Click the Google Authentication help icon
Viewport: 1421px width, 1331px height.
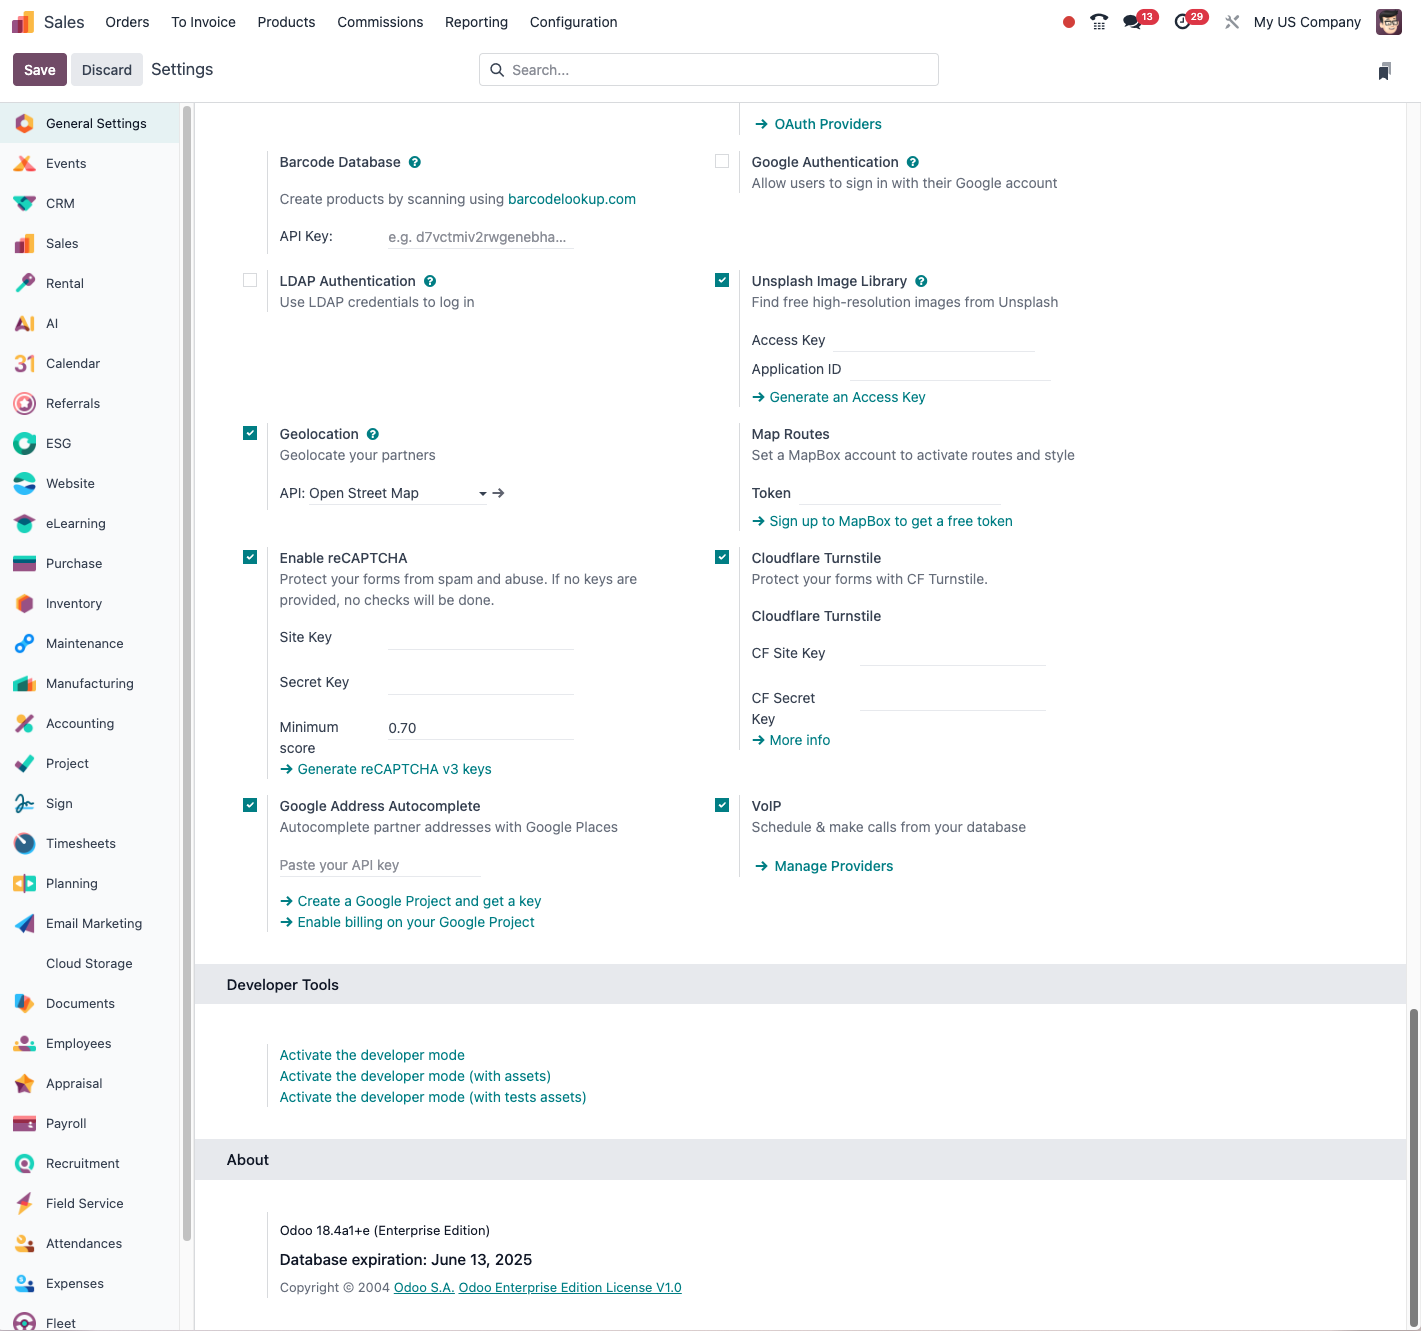click(x=913, y=162)
